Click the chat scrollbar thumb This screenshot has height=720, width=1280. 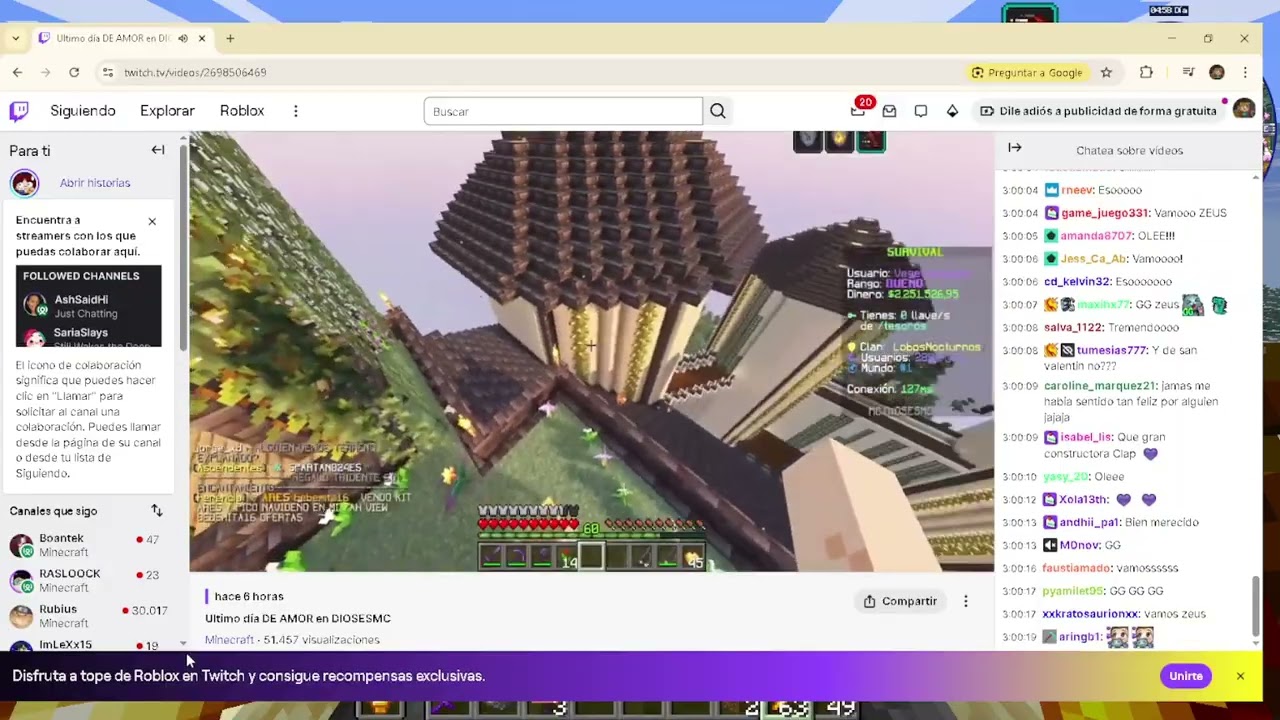1256,605
